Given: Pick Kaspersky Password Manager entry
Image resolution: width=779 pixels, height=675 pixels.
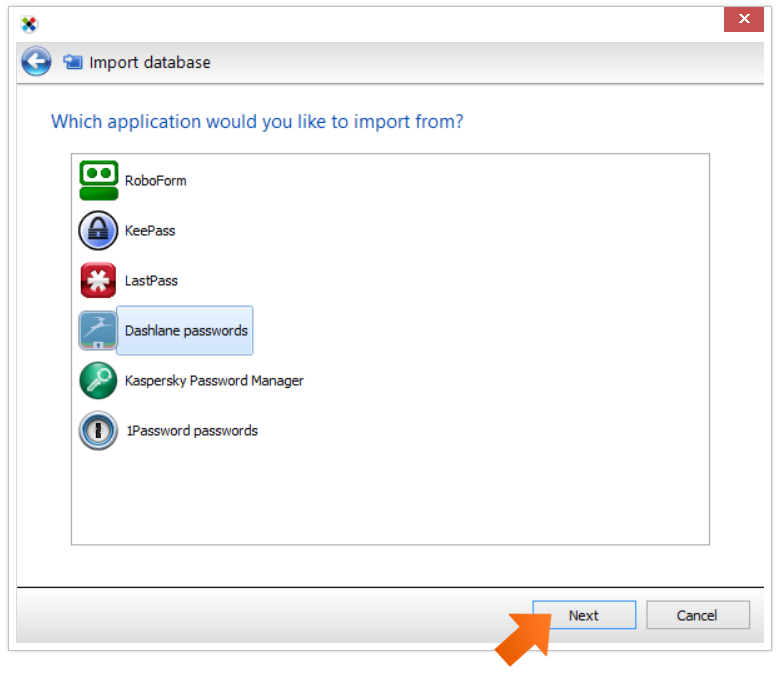Looking at the screenshot, I should [x=214, y=381].
